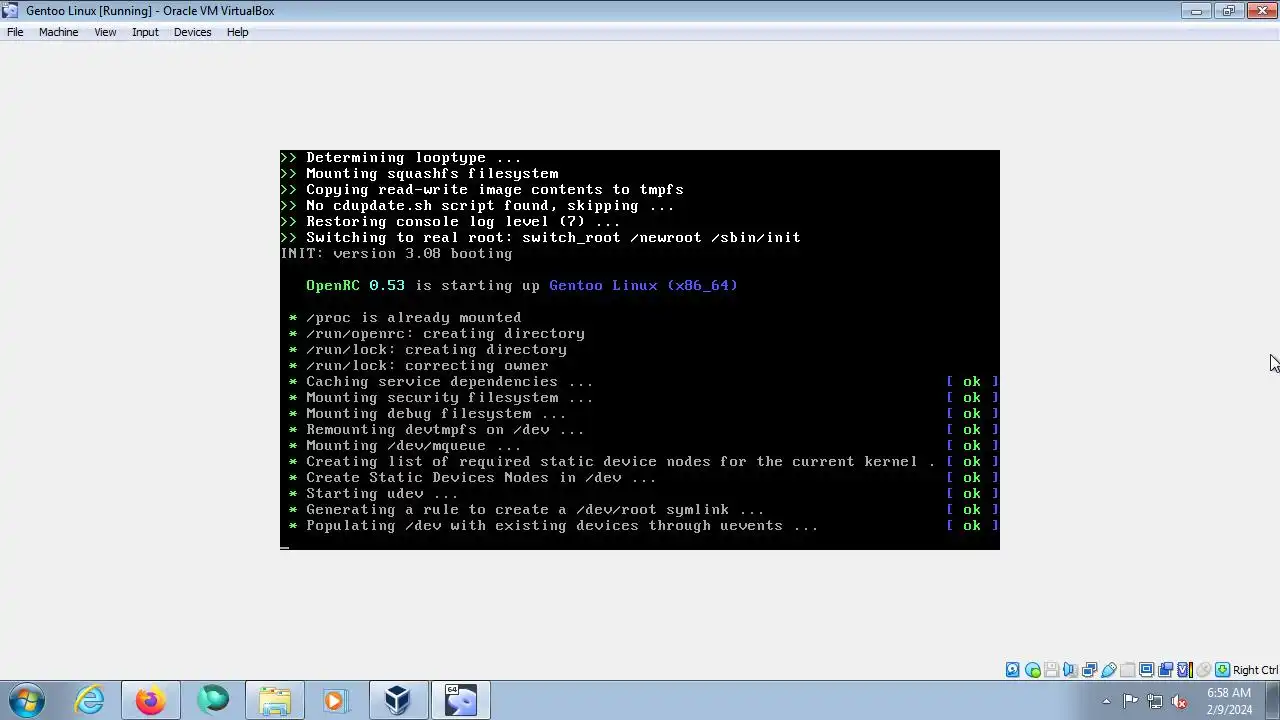Switch to the running VM taskbar button
Viewport: 1280px width, 720px height.
click(x=460, y=700)
